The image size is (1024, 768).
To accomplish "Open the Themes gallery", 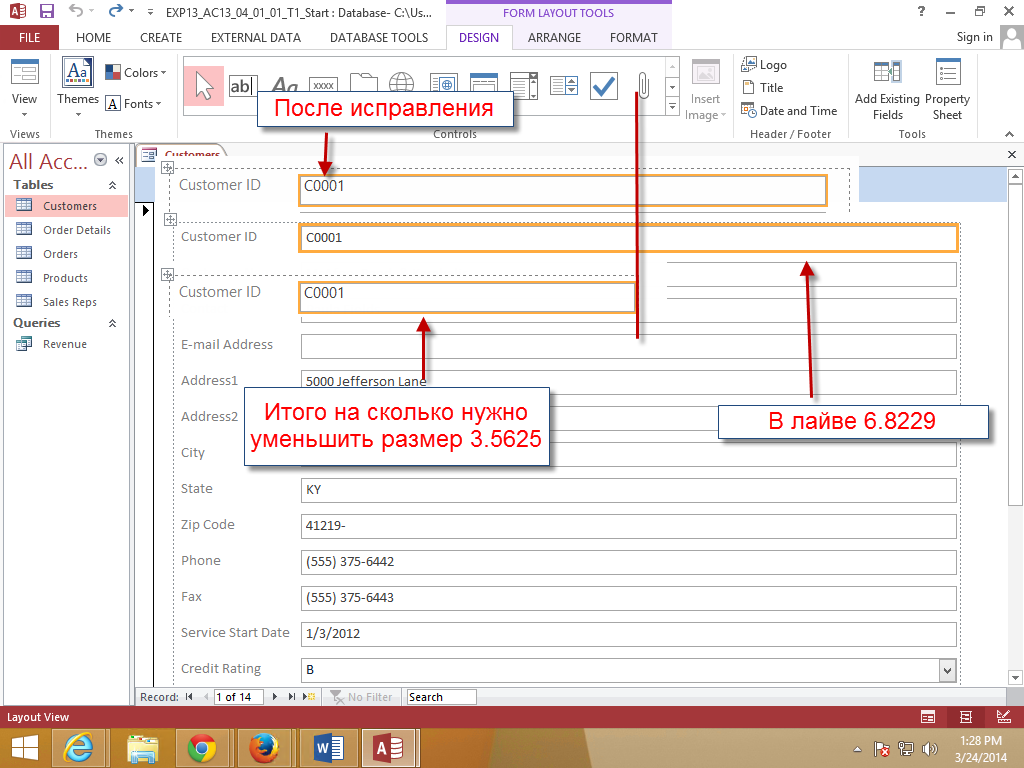I will [78, 88].
